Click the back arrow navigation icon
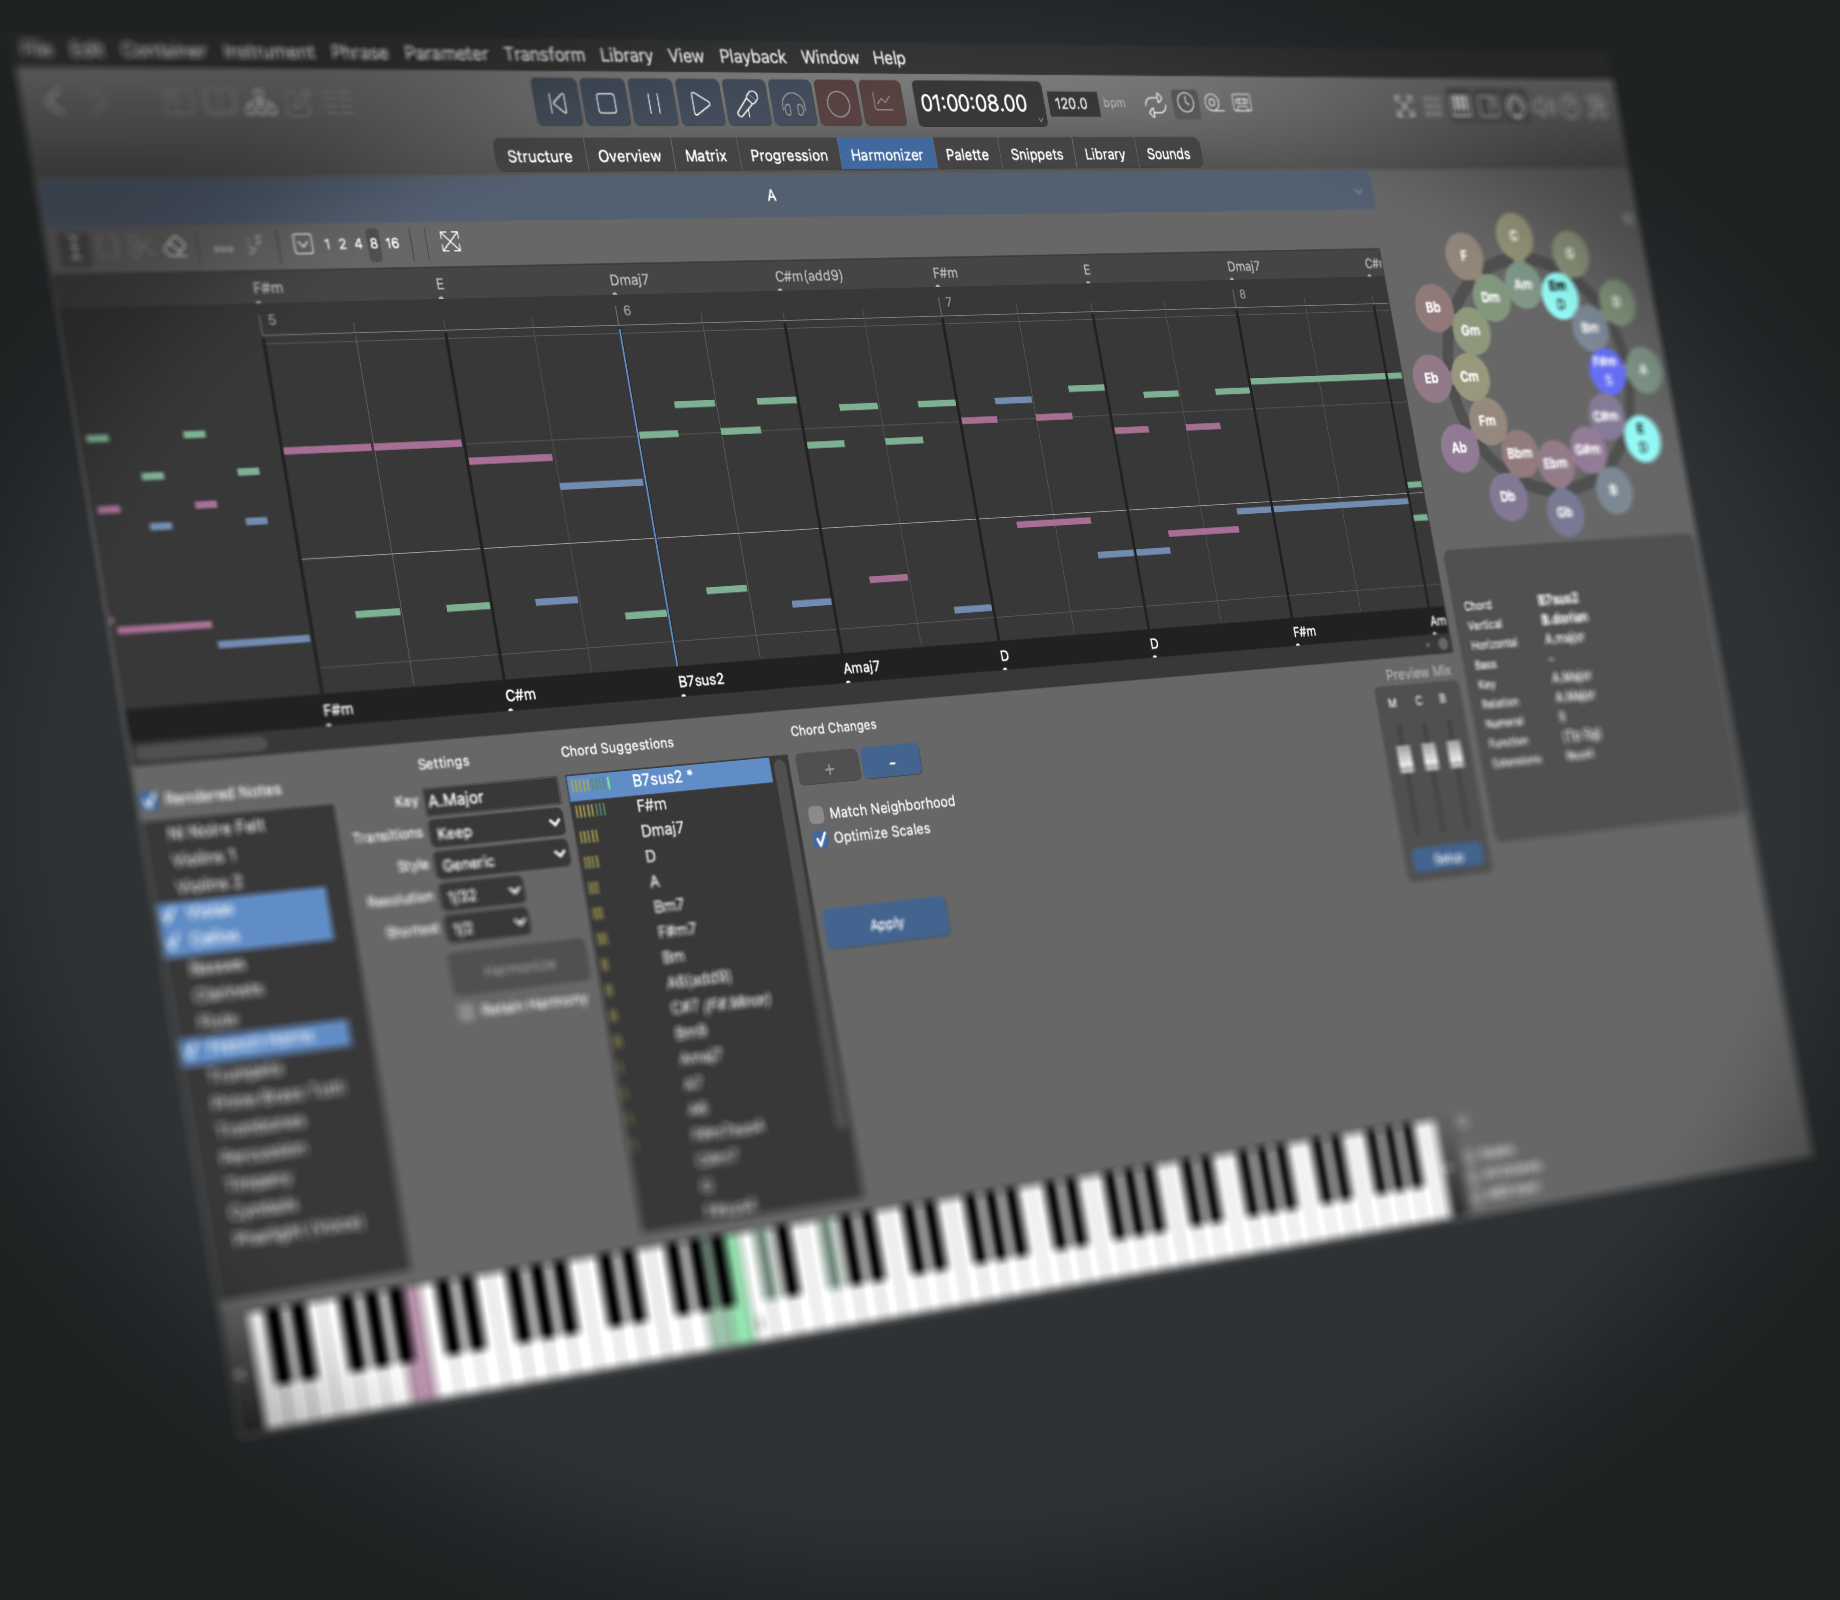Image resolution: width=1840 pixels, height=1600 pixels. pos(55,101)
